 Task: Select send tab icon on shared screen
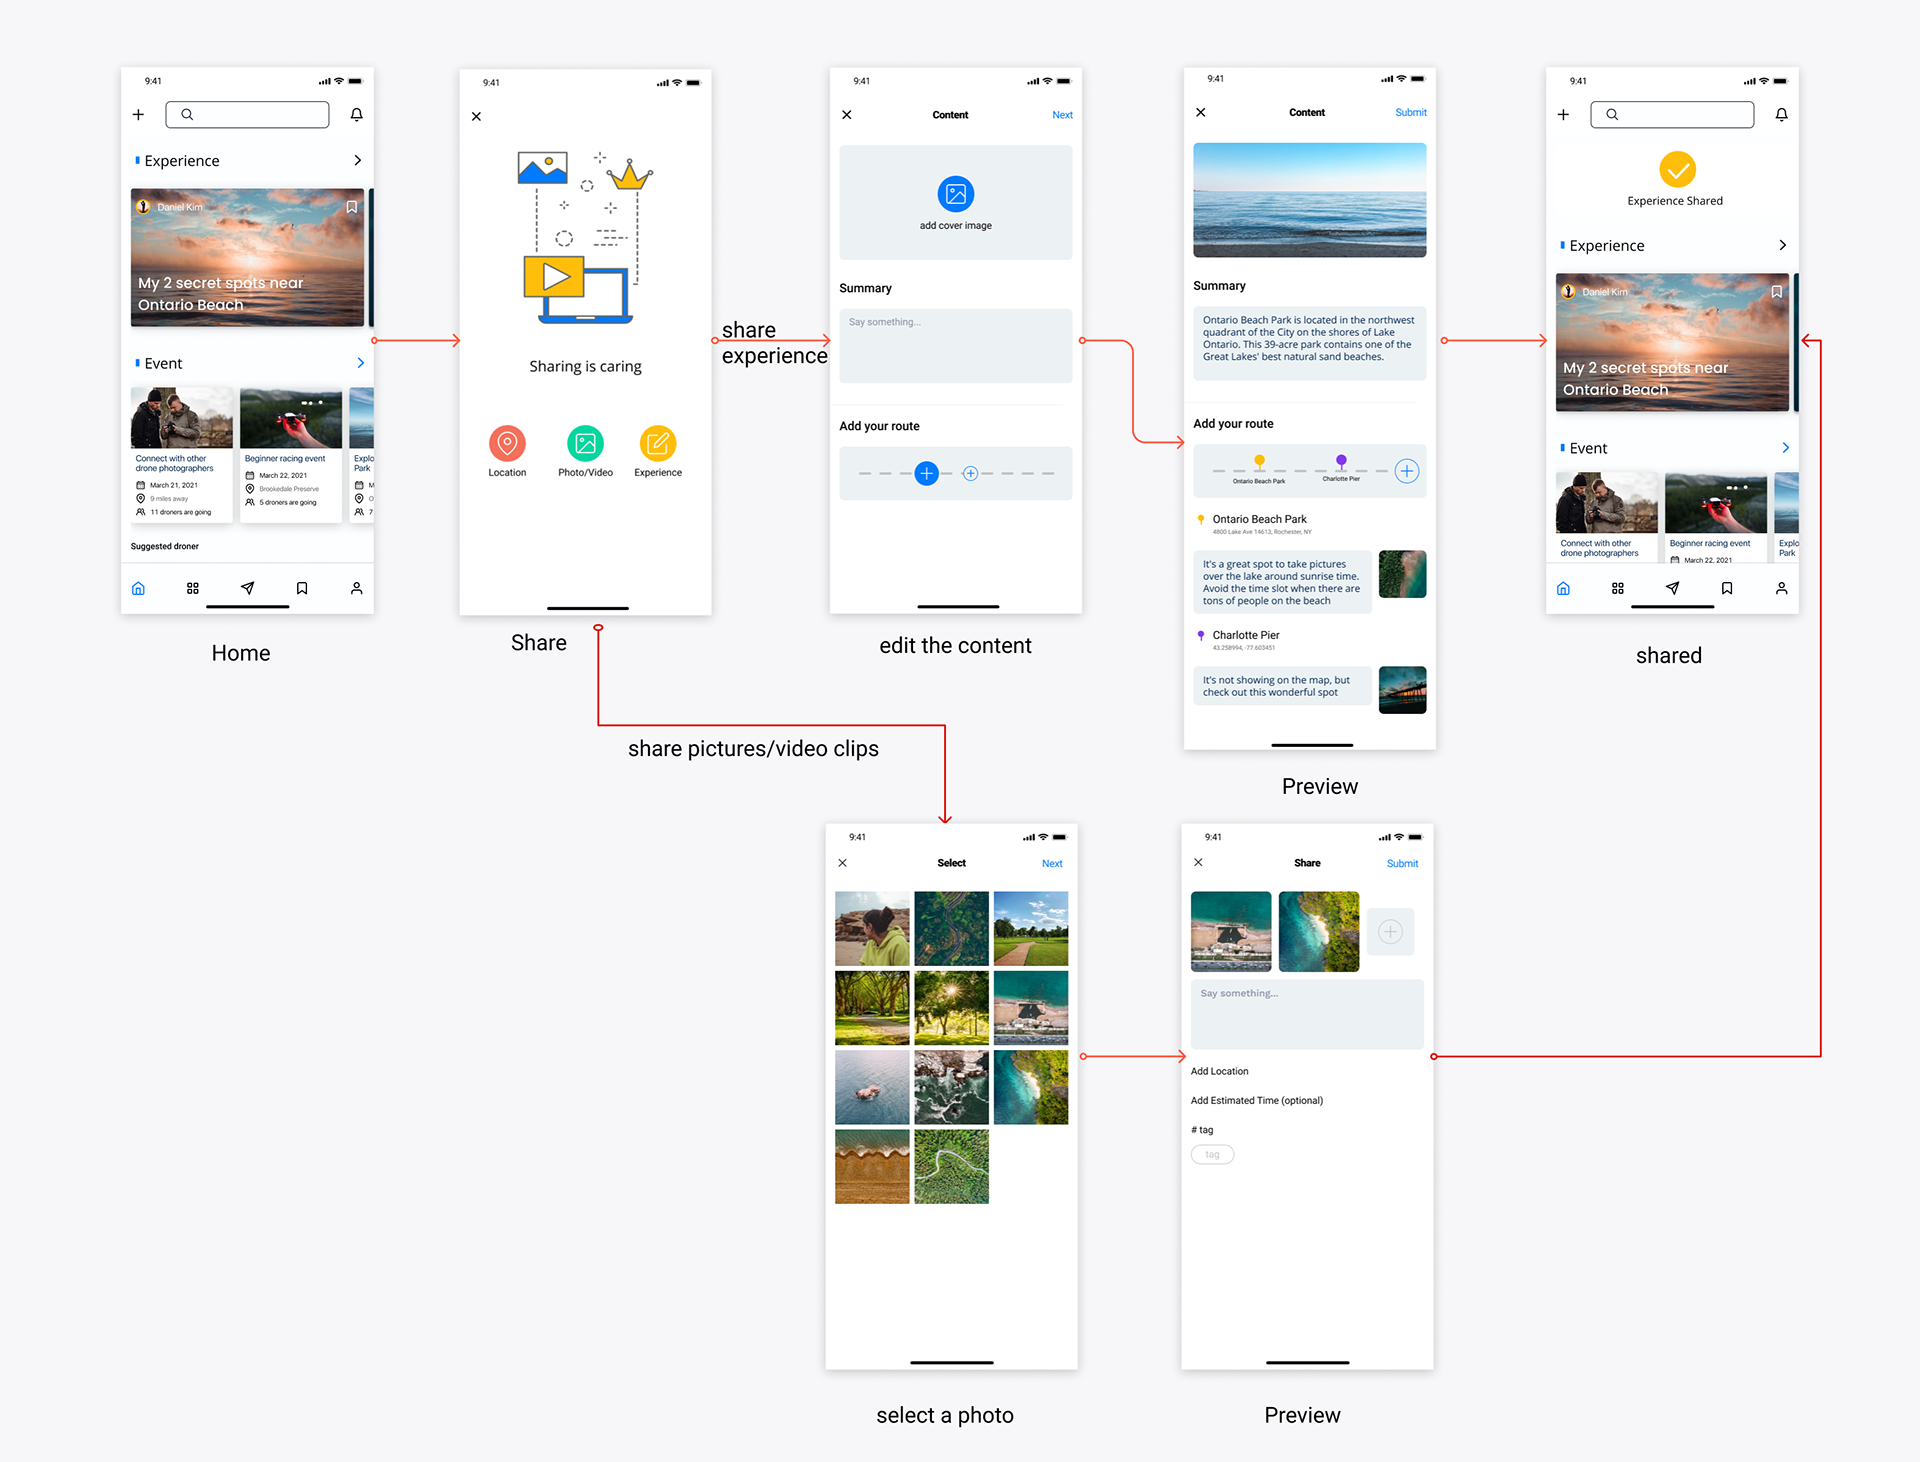tap(1672, 588)
